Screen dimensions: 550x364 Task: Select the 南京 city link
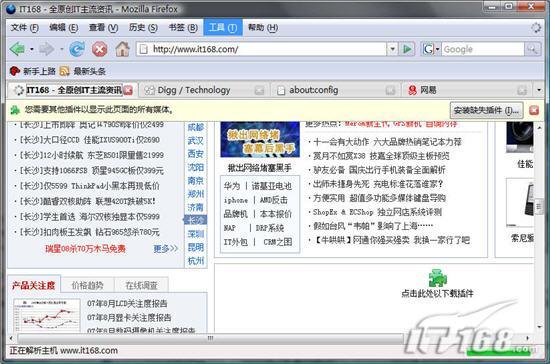point(195,181)
